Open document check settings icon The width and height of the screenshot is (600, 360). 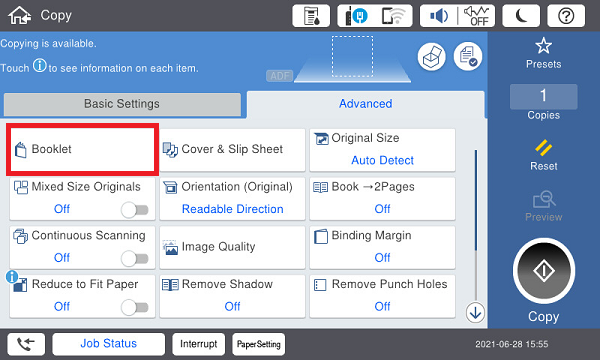click(468, 57)
